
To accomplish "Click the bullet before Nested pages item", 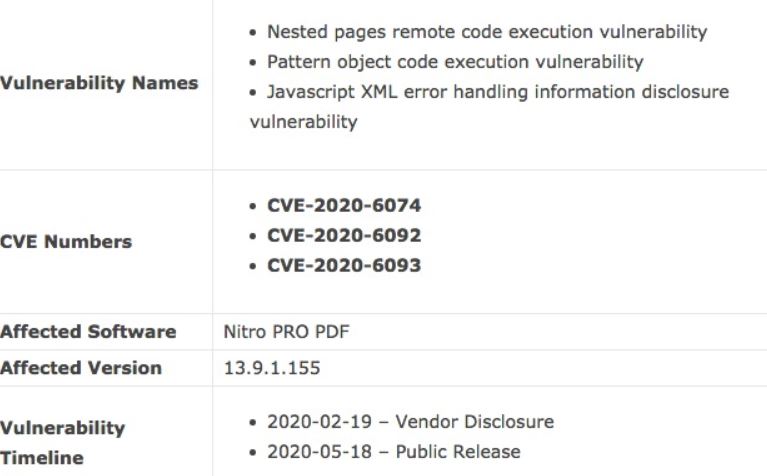I will click(252, 33).
